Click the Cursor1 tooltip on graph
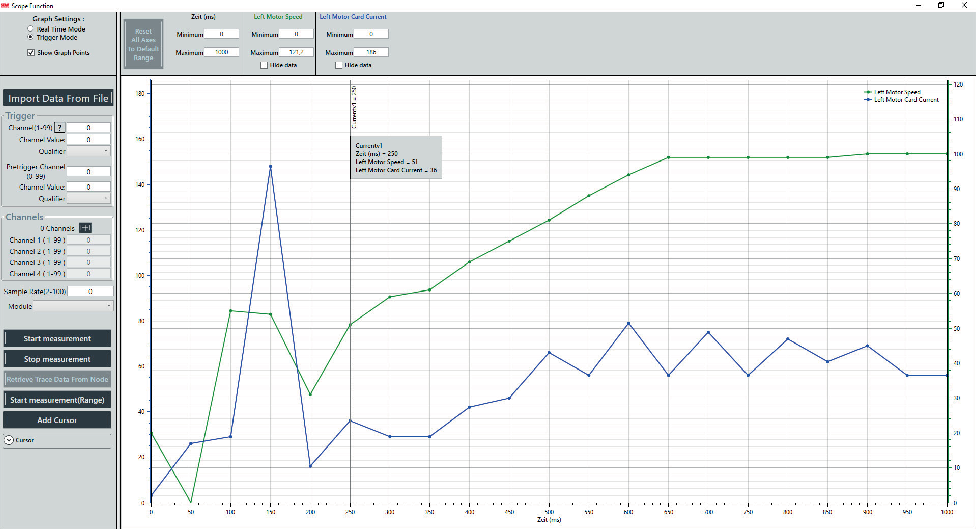Image resolution: width=976 pixels, height=529 pixels. coord(396,158)
